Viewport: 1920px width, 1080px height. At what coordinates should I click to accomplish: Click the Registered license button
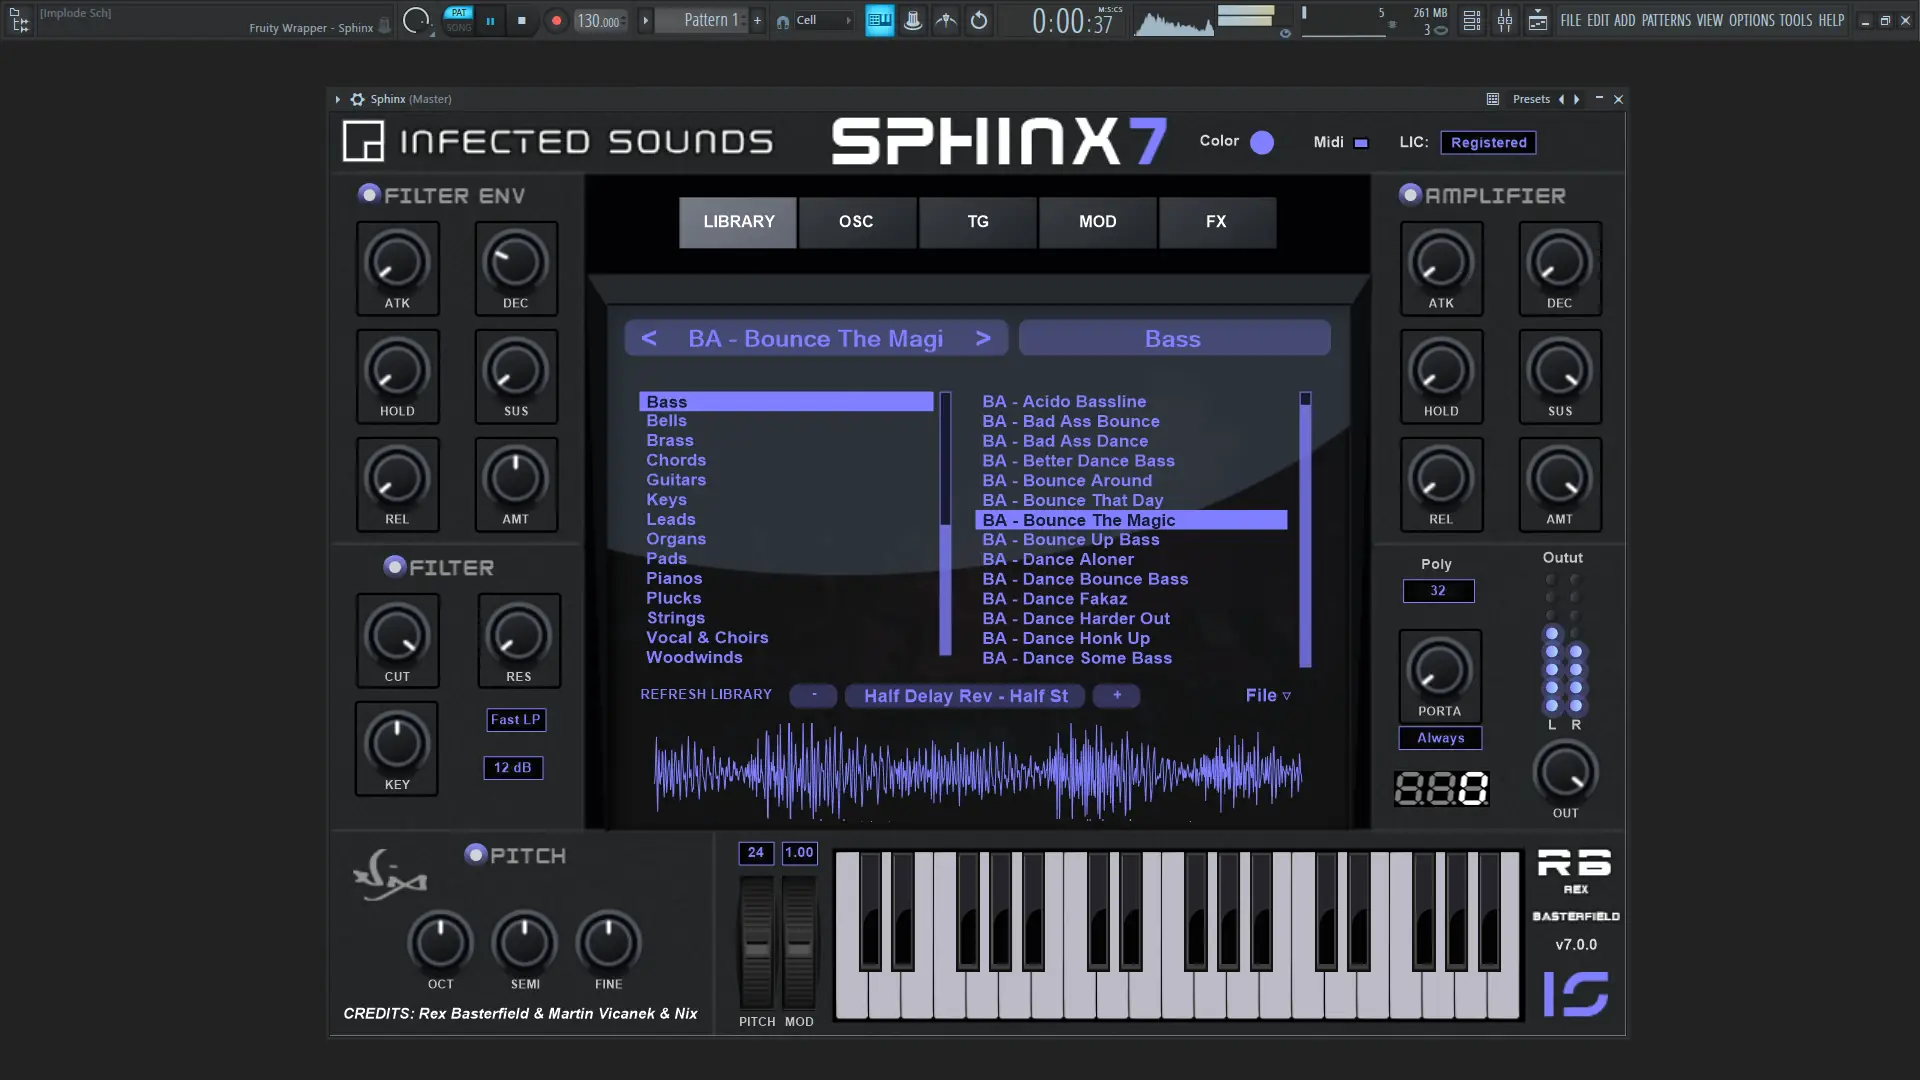click(x=1487, y=142)
